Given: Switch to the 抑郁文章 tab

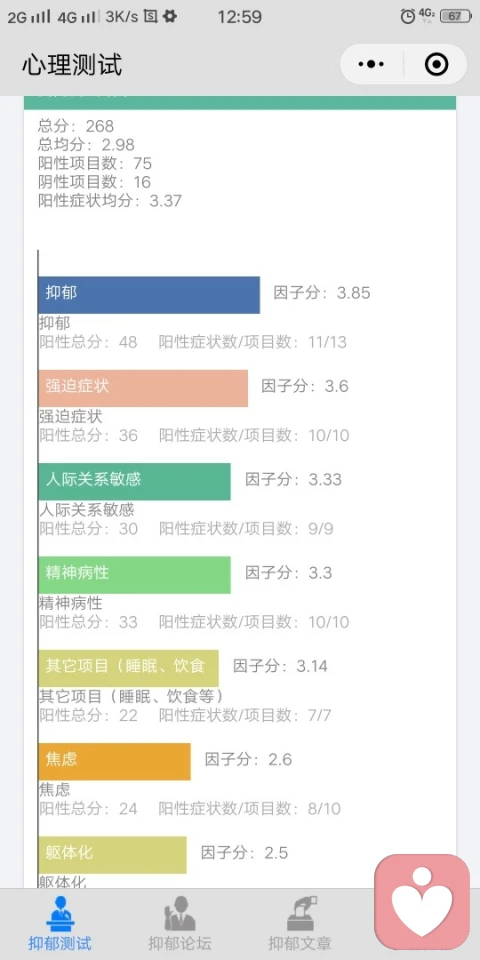Looking at the screenshot, I should point(300,924).
